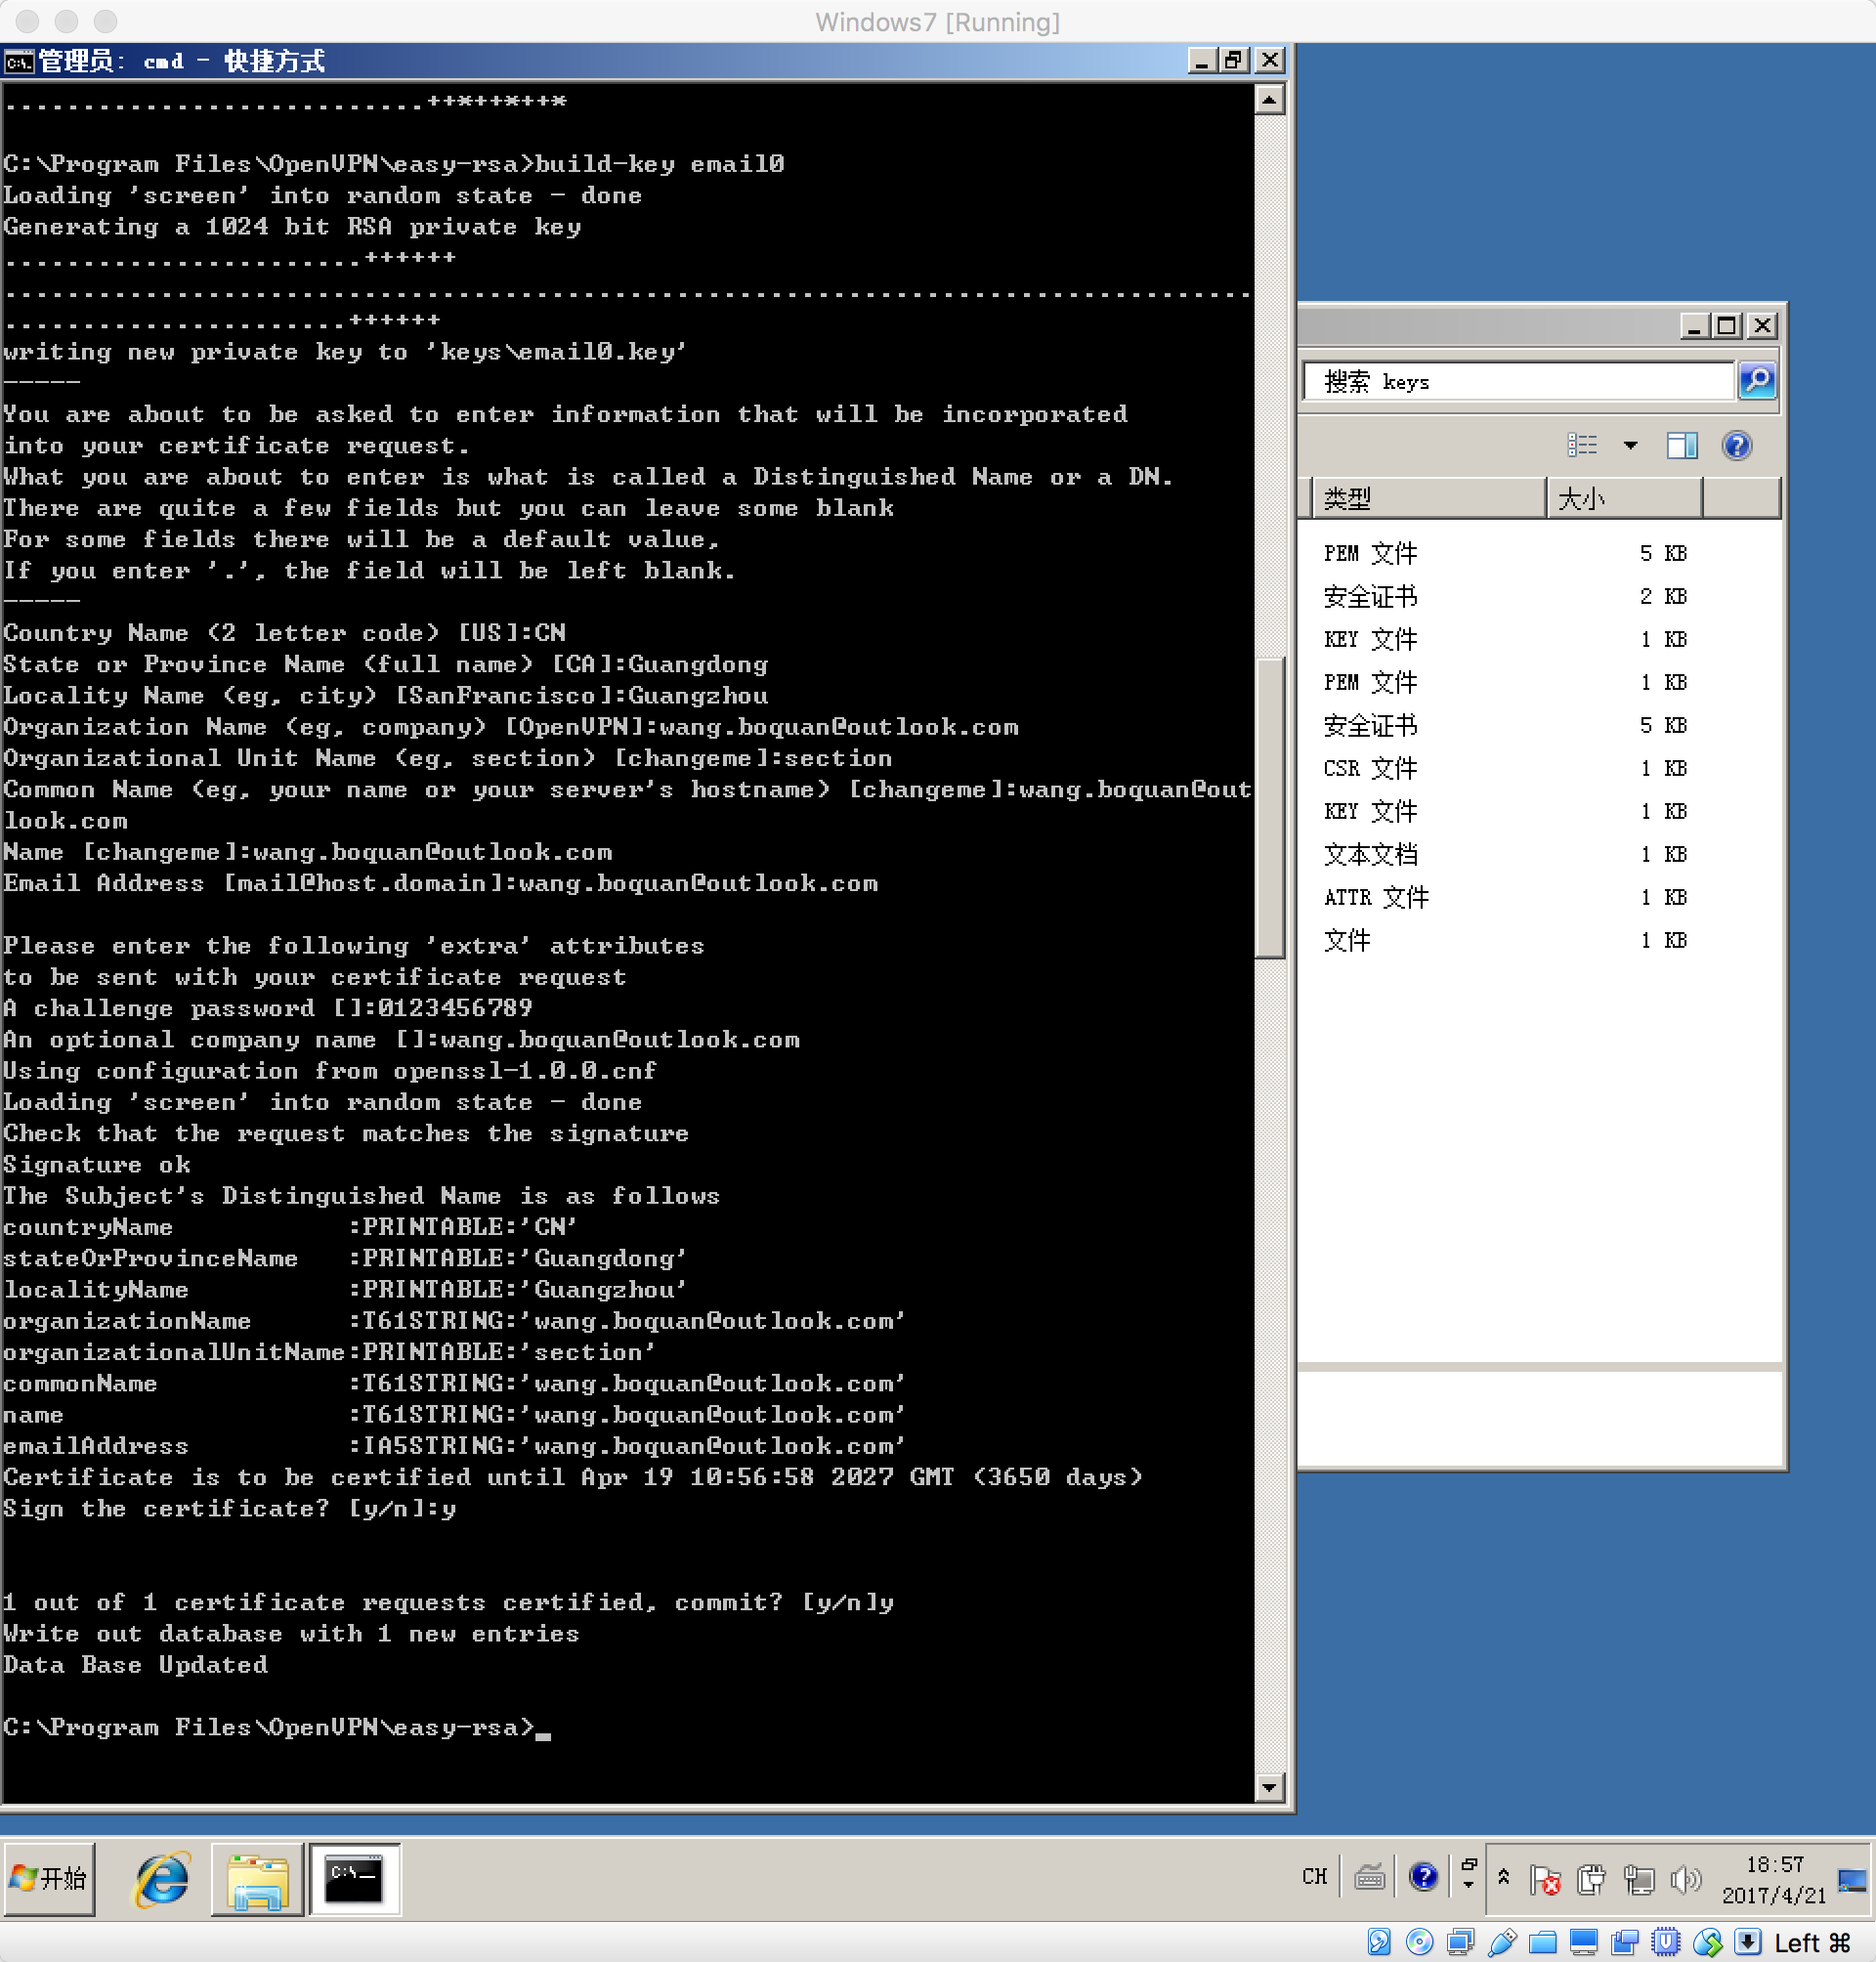This screenshot has height=1962, width=1876.
Task: Click the 搜索 keys search field
Action: (1517, 381)
